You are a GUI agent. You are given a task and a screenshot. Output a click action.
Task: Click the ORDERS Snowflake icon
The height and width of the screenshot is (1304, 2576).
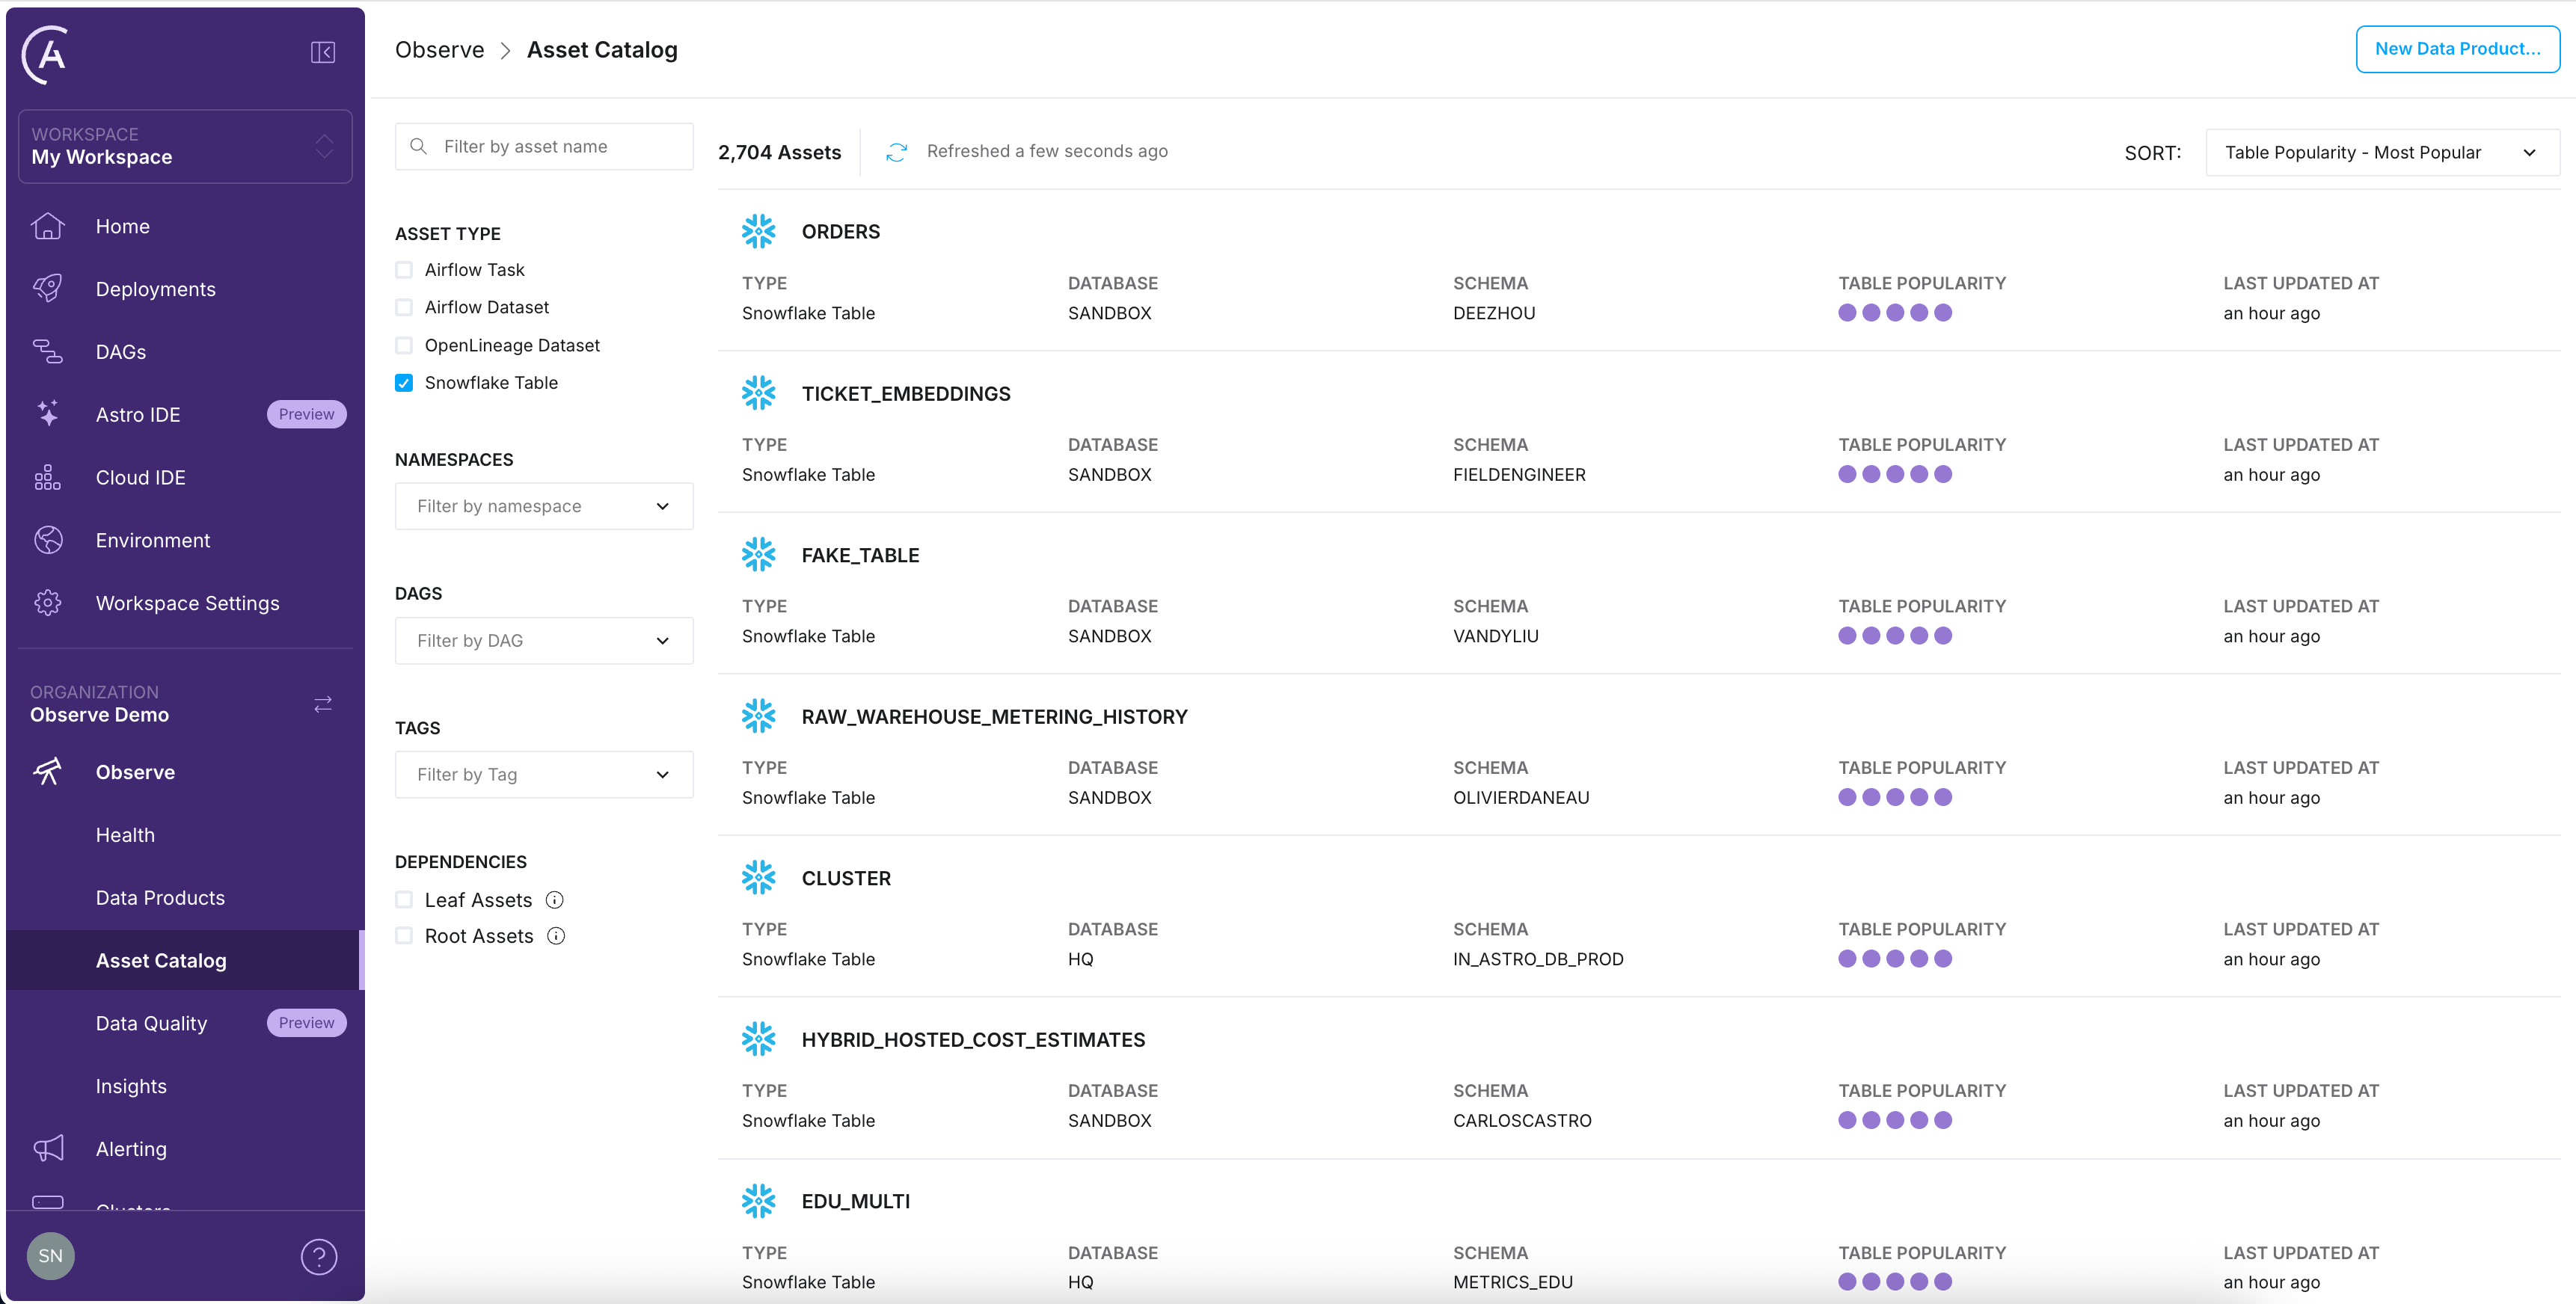tap(758, 232)
